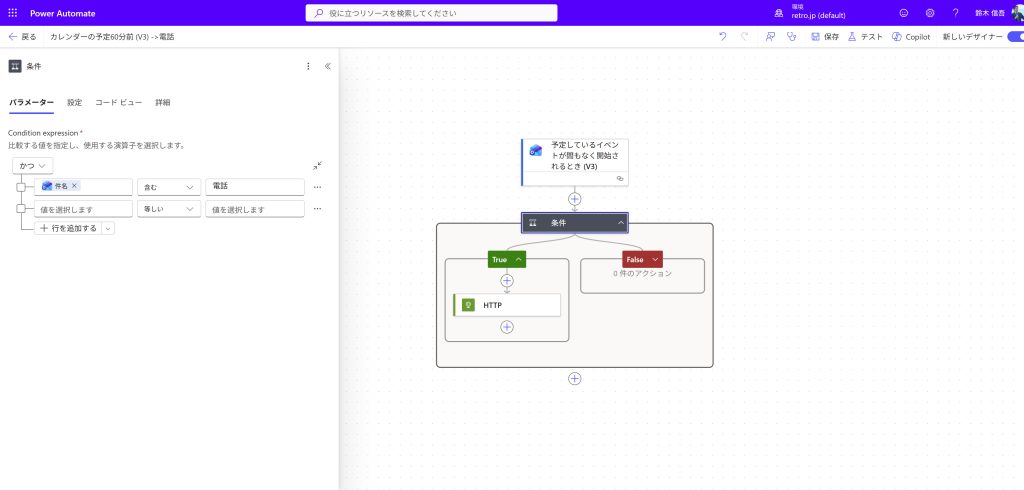Open the かつ logical operator dropdown
The width and height of the screenshot is (1024, 490).
coord(33,166)
